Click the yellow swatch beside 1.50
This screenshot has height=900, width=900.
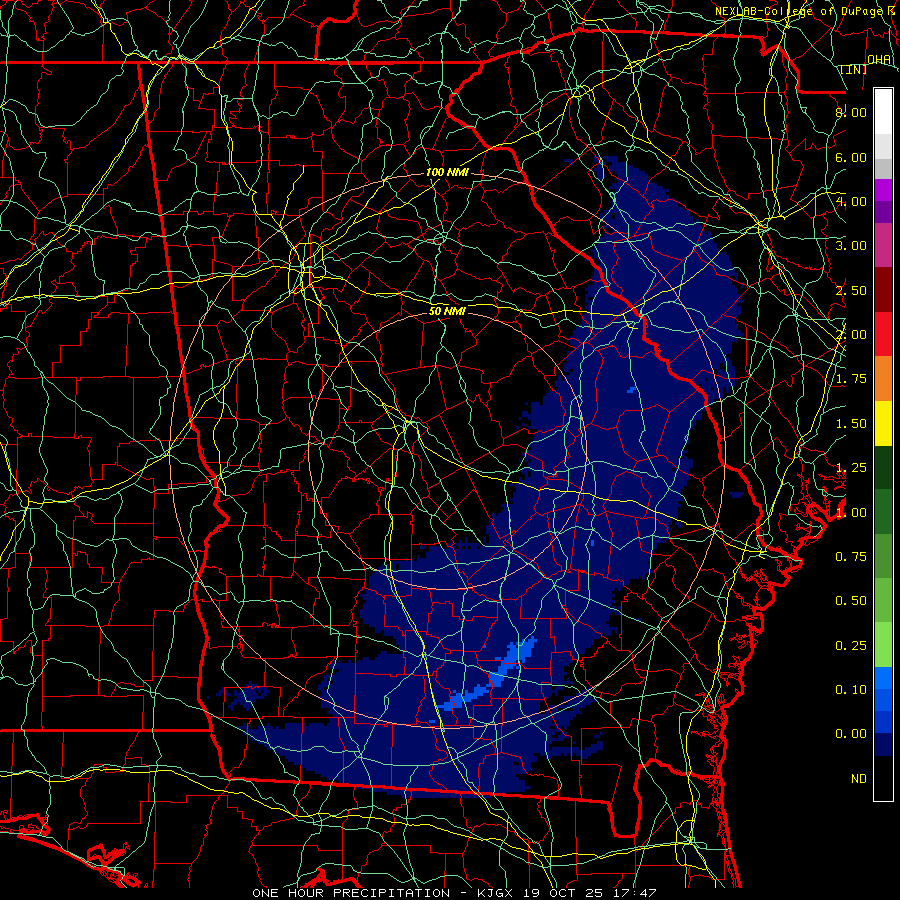883,423
